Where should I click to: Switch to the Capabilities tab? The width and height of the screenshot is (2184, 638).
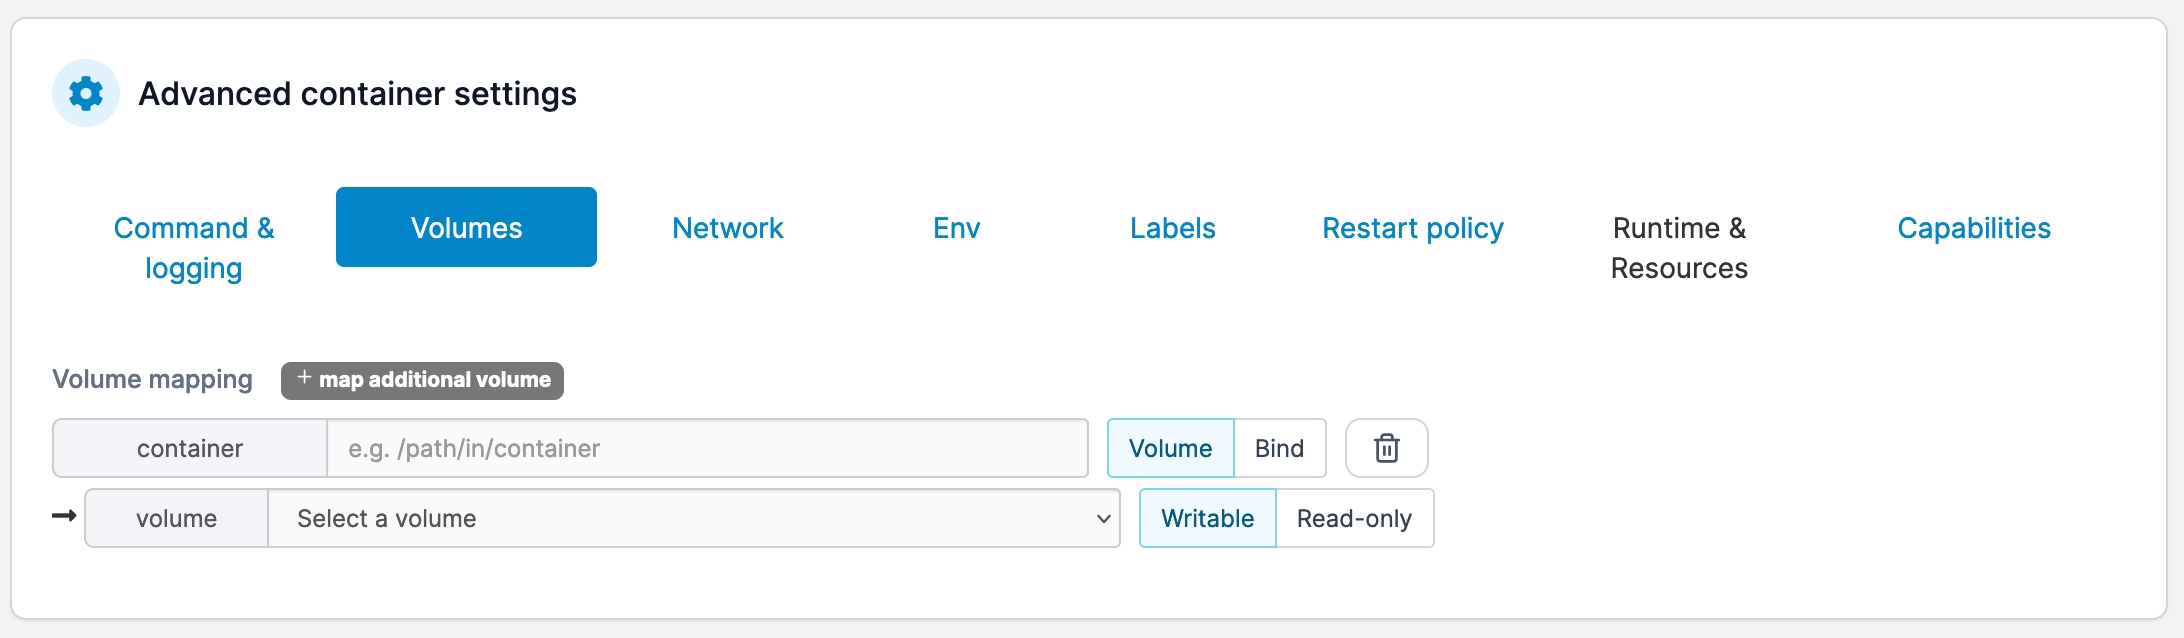coord(1973,228)
